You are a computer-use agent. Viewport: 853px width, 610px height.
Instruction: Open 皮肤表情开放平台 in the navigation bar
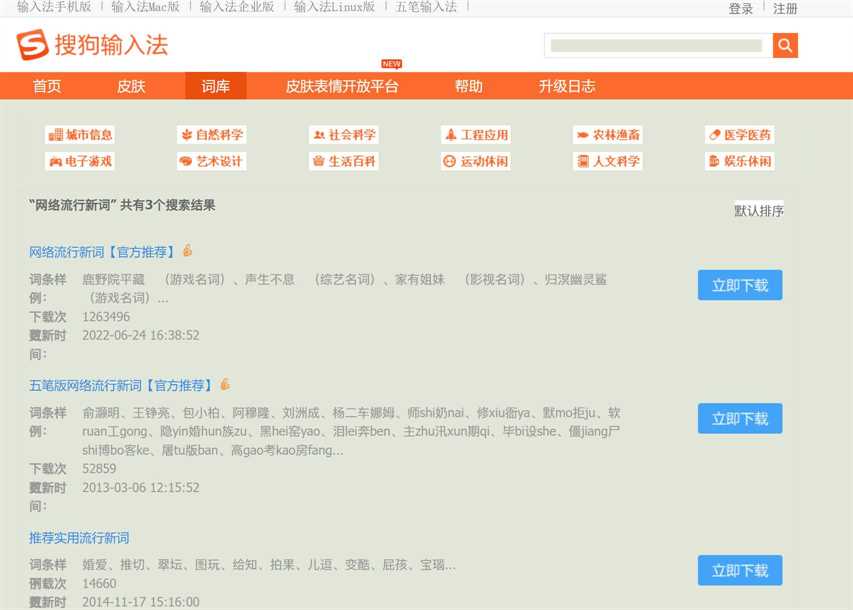click(x=342, y=86)
